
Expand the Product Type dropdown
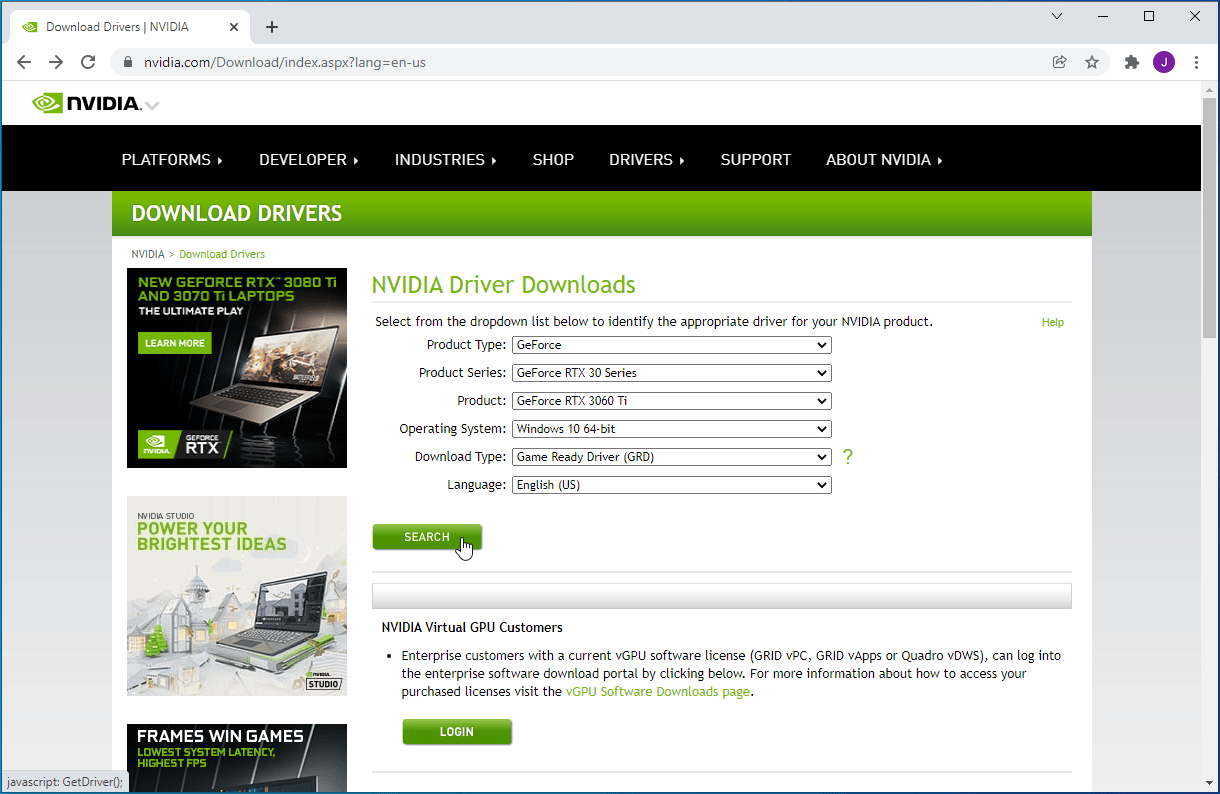coord(671,345)
